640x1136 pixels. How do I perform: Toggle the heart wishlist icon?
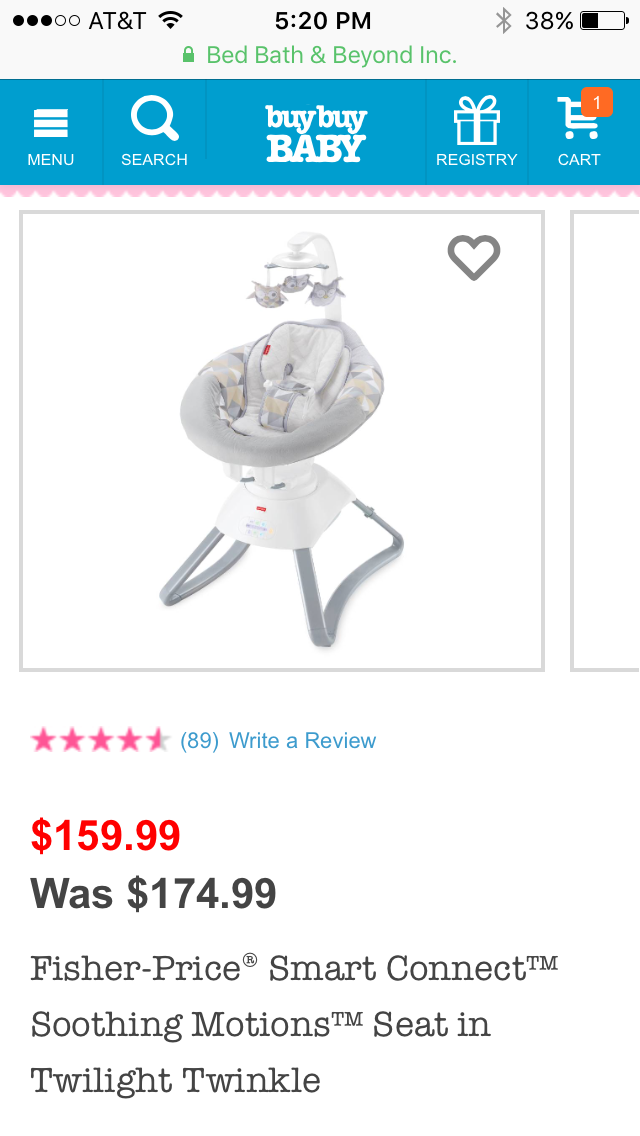click(474, 257)
